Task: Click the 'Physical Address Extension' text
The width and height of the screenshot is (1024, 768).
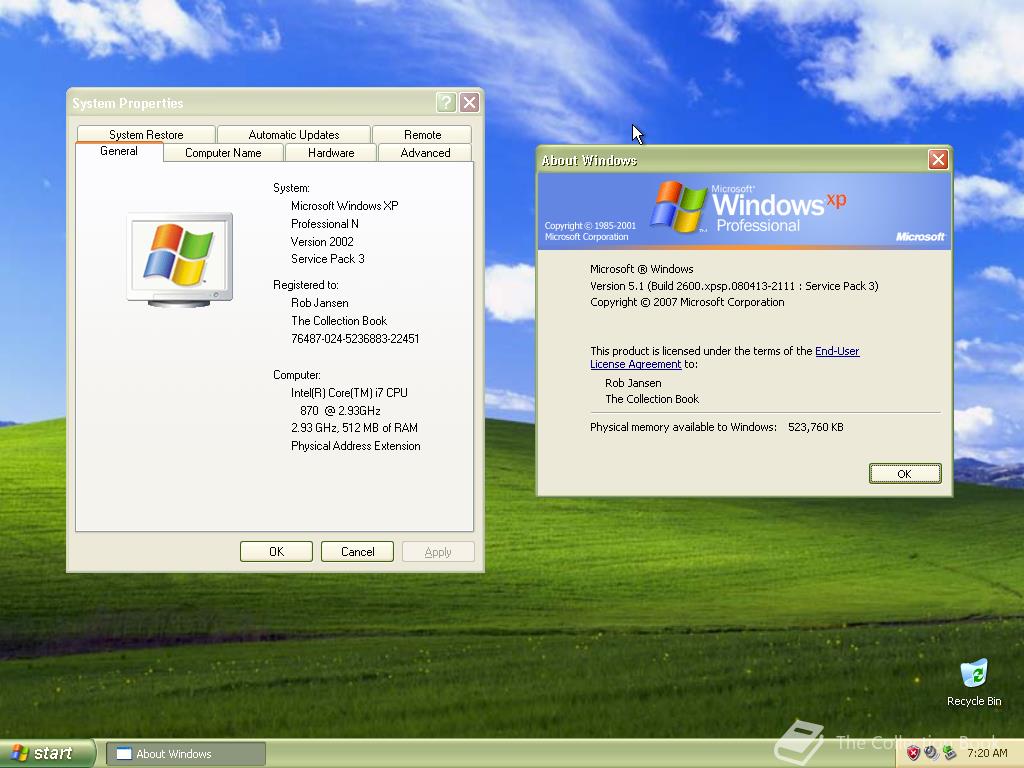Action: coord(355,446)
